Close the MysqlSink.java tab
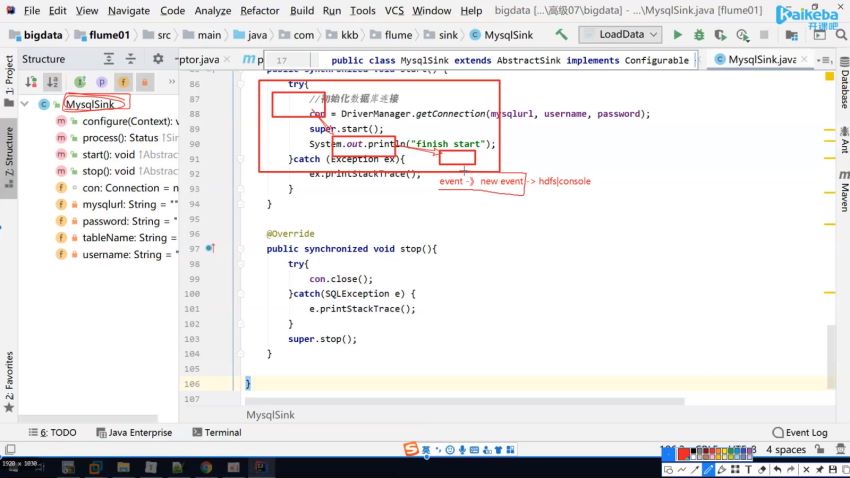 point(804,59)
